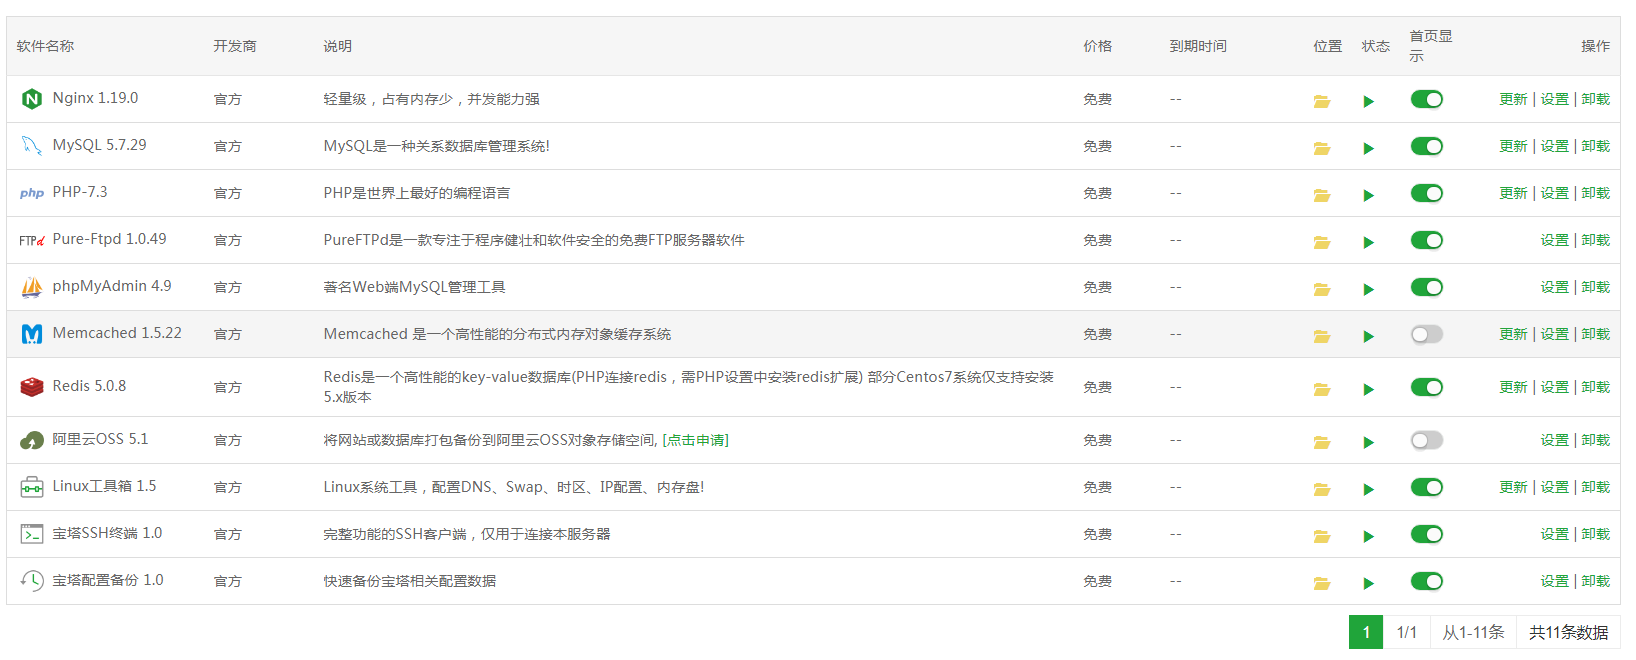Click the Pure-Ftpd status play icon
The width and height of the screenshot is (1636, 660).
pyautogui.click(x=1368, y=242)
